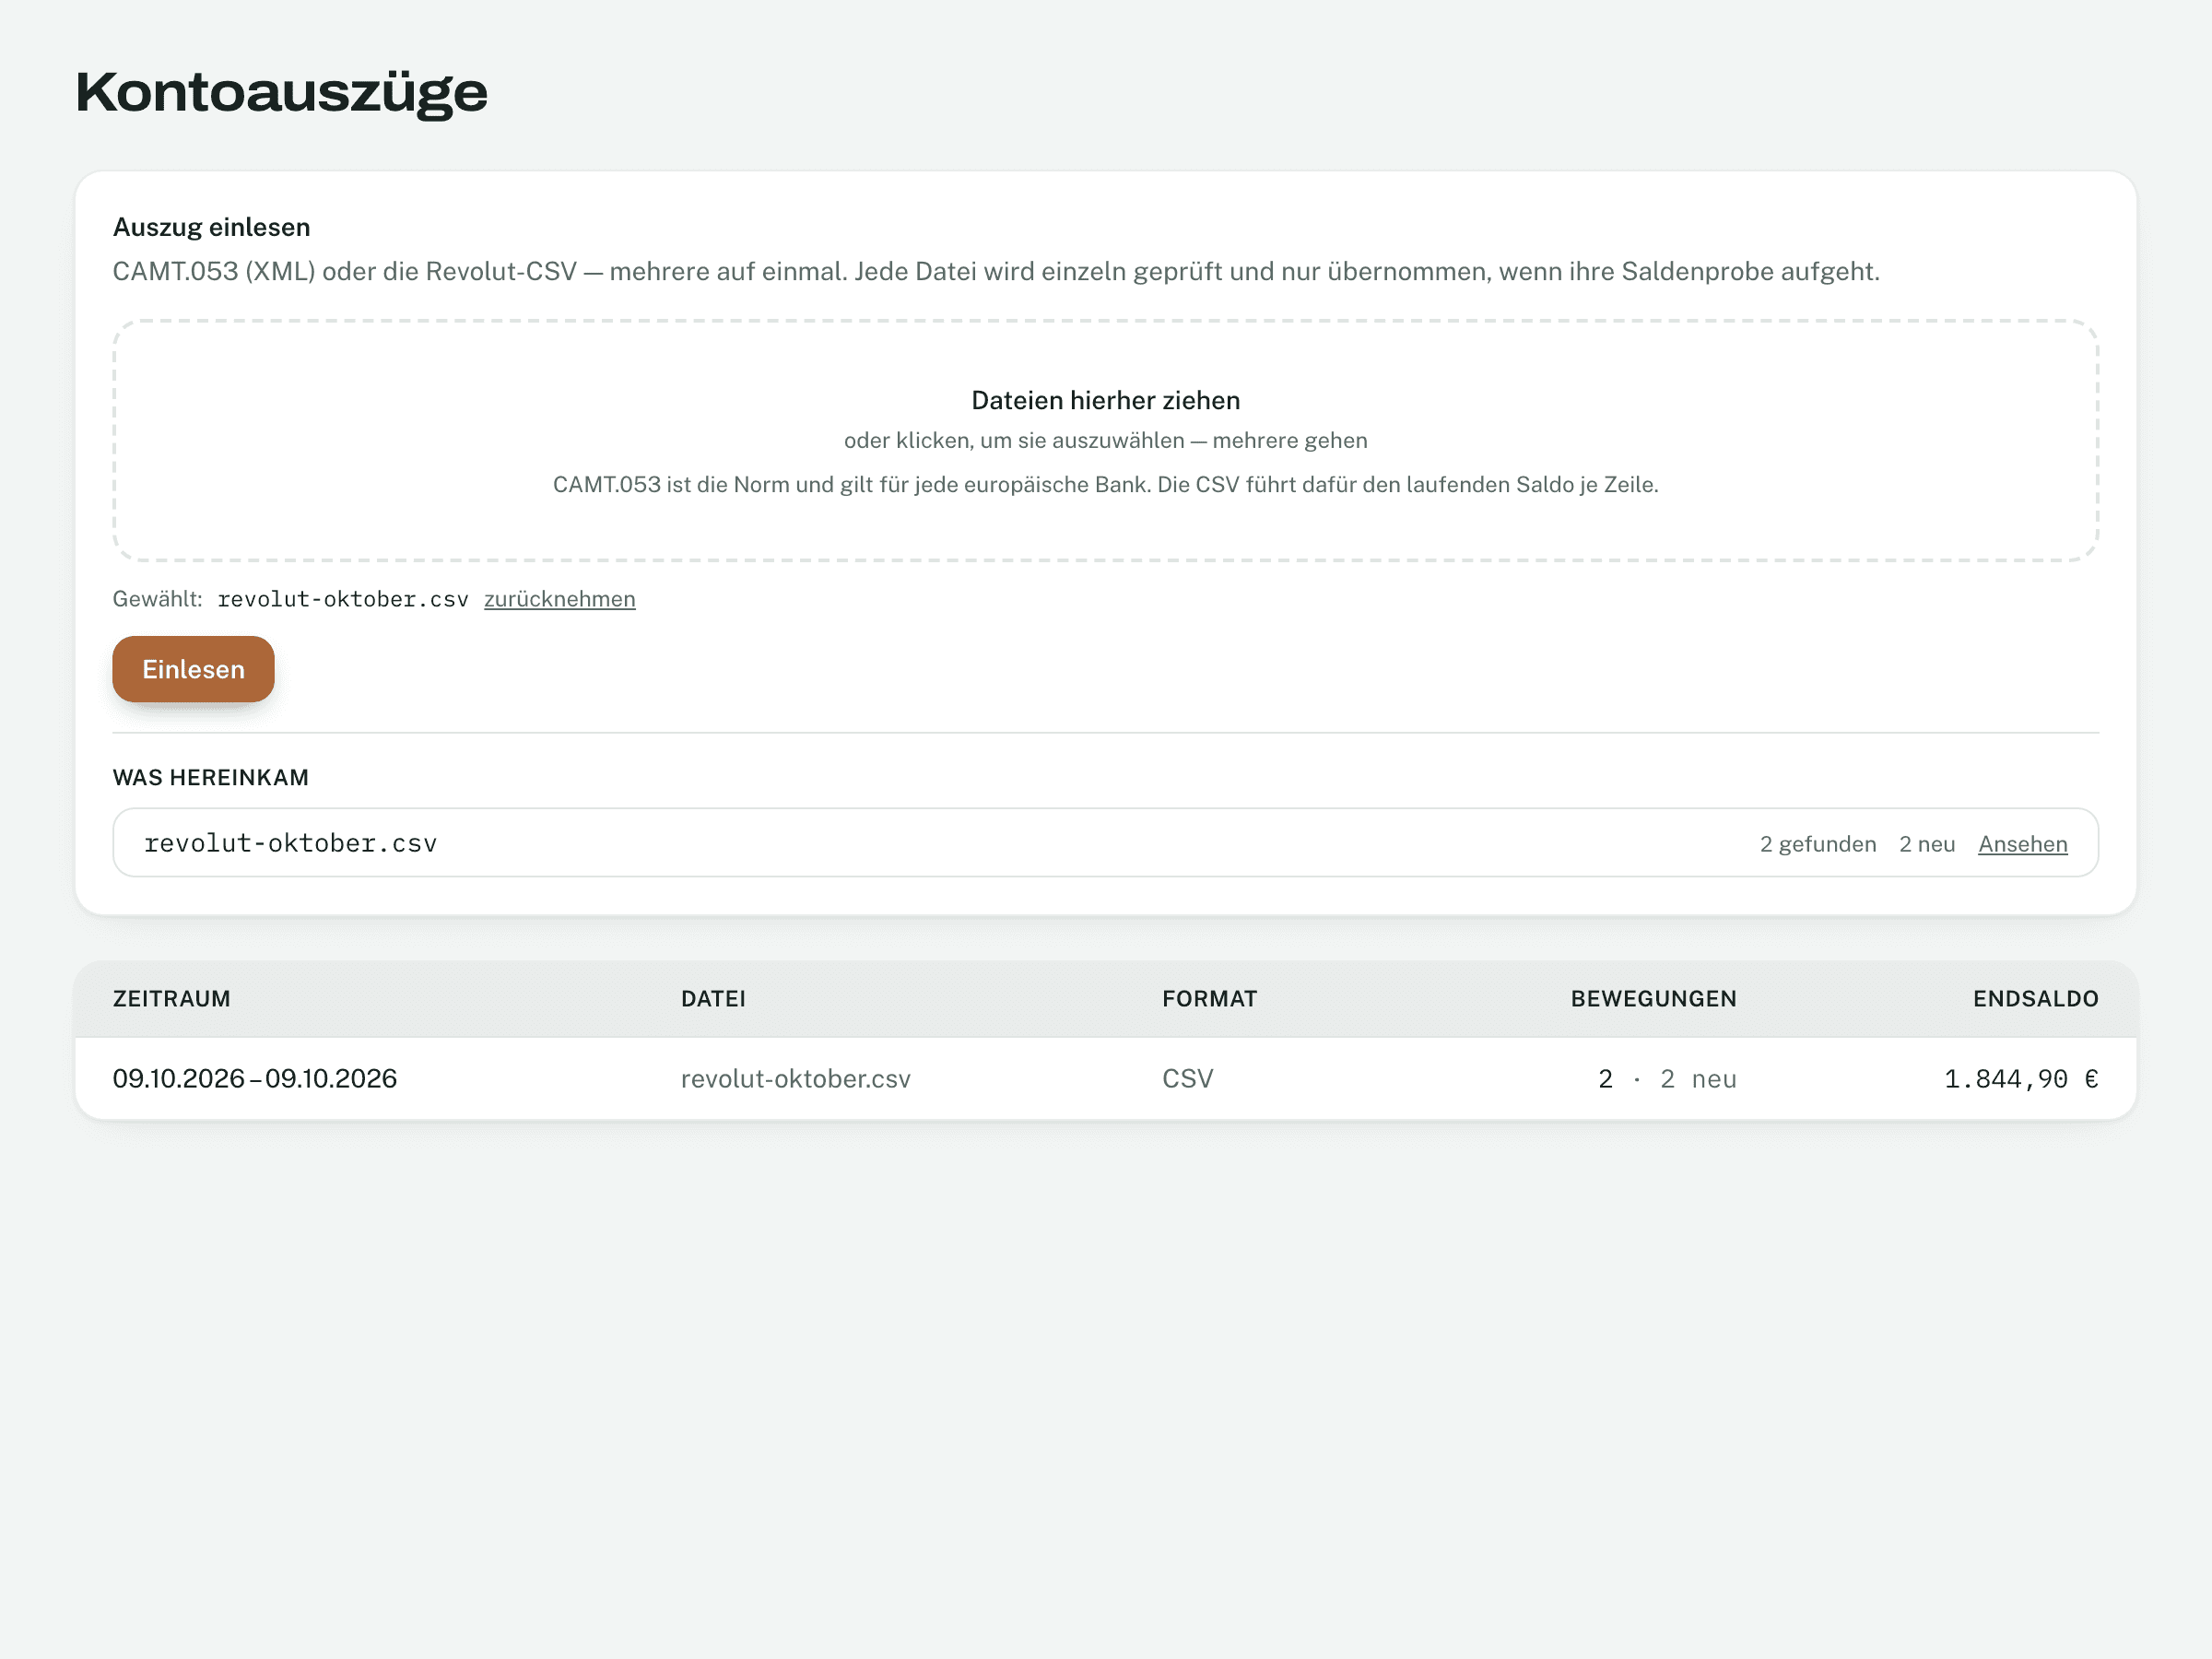The image size is (2212, 1659).
Task: Click the Kontoauszüge page heading
Action: [x=281, y=92]
